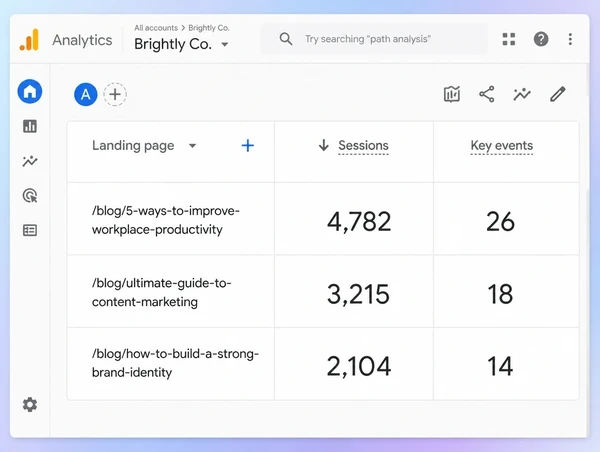Click the 3,215 sessions value

click(x=359, y=294)
